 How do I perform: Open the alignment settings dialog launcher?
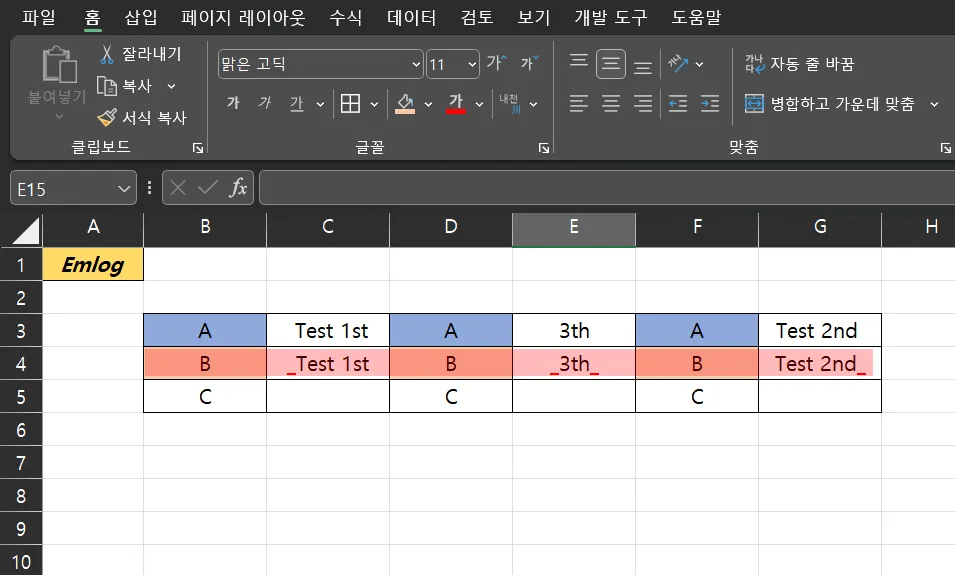tap(945, 147)
